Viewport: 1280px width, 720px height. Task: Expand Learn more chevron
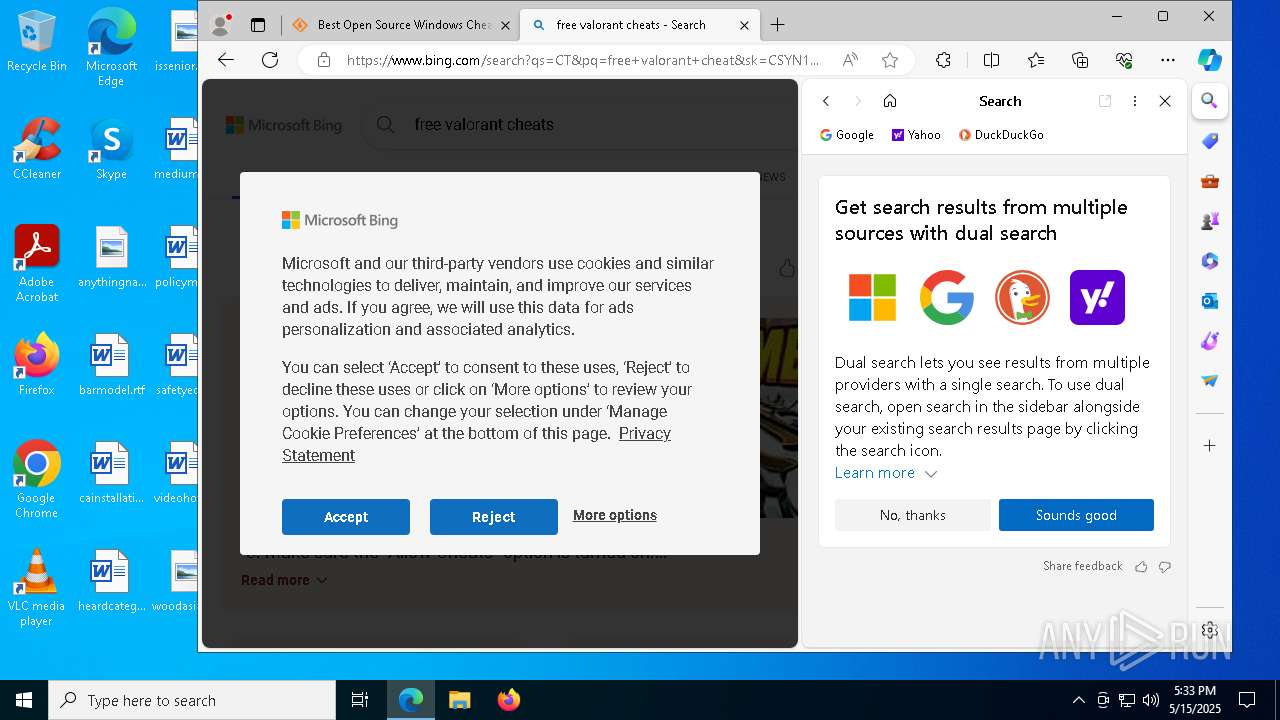tap(930, 473)
